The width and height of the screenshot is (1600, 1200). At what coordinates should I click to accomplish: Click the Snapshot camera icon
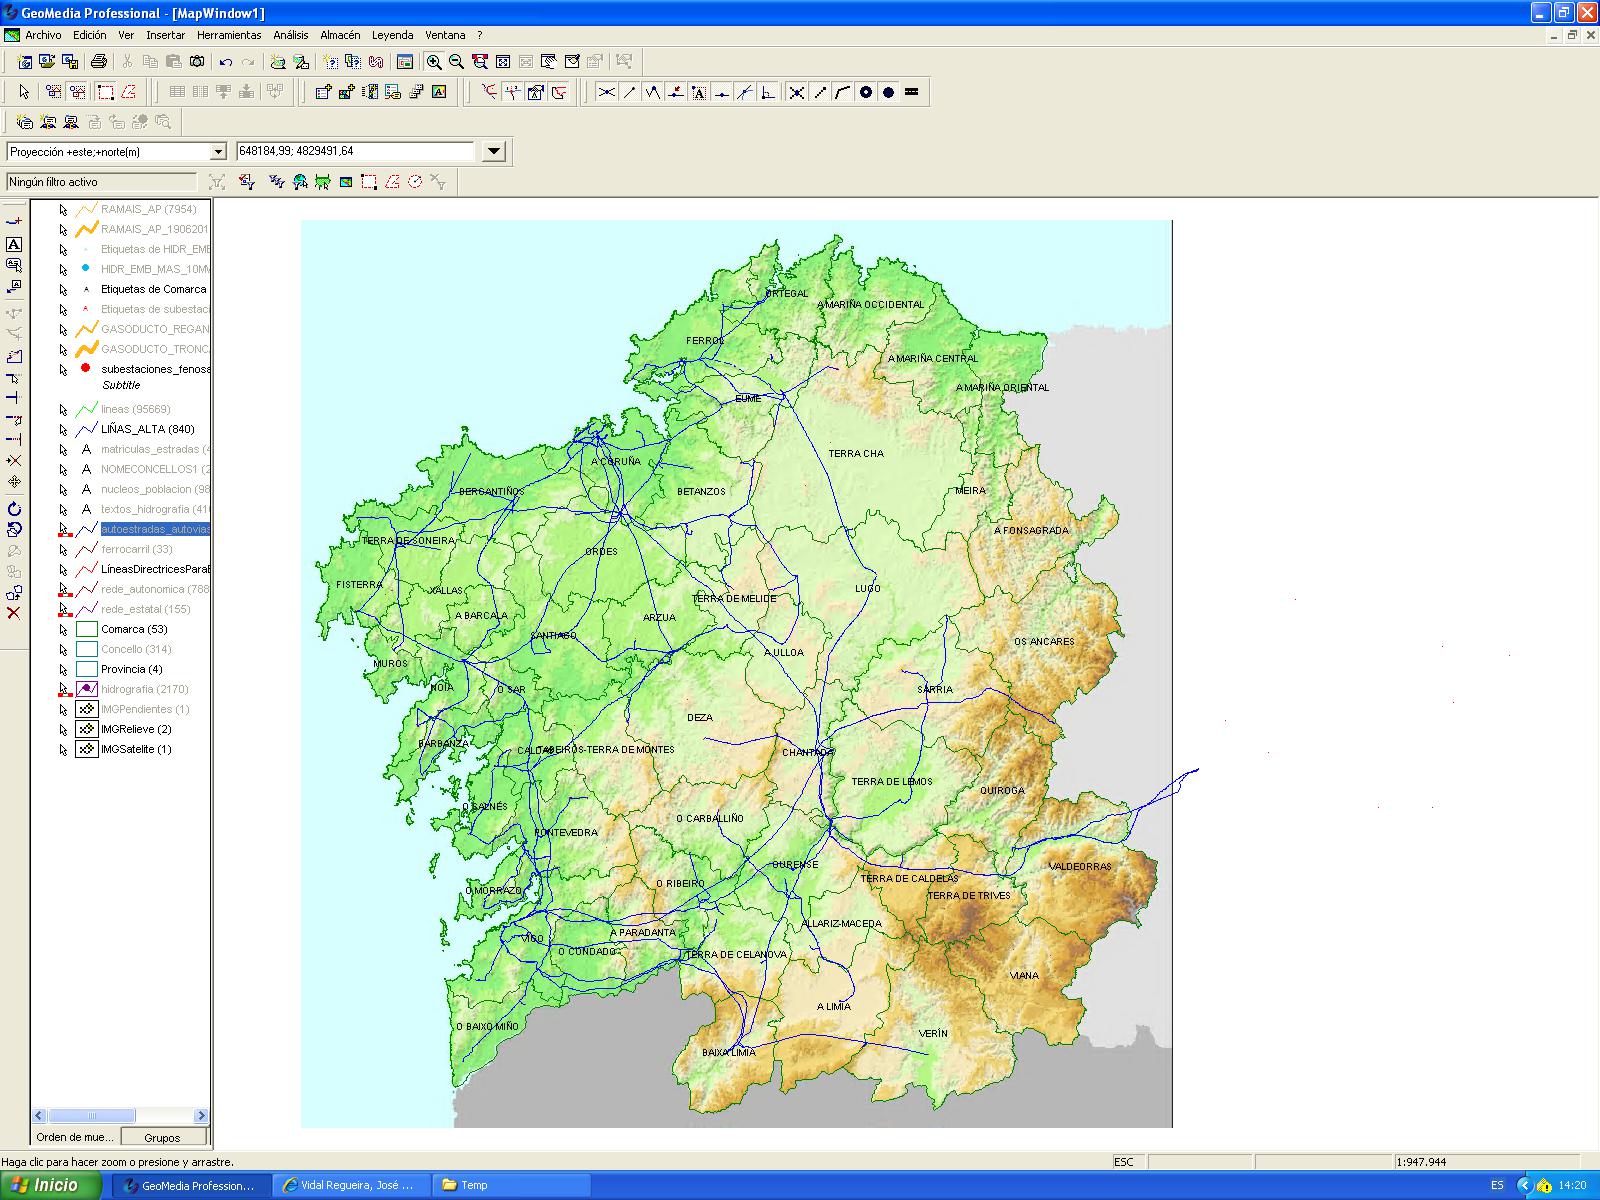197,62
